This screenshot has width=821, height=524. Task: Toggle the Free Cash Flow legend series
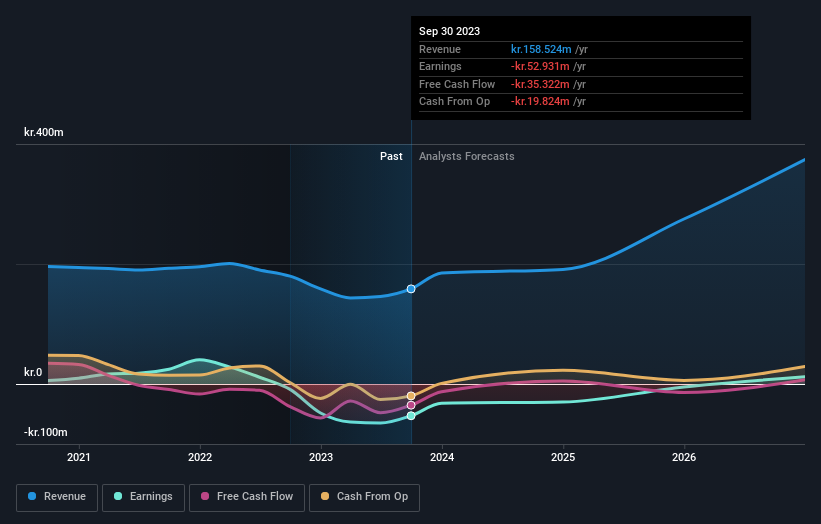coord(247,497)
